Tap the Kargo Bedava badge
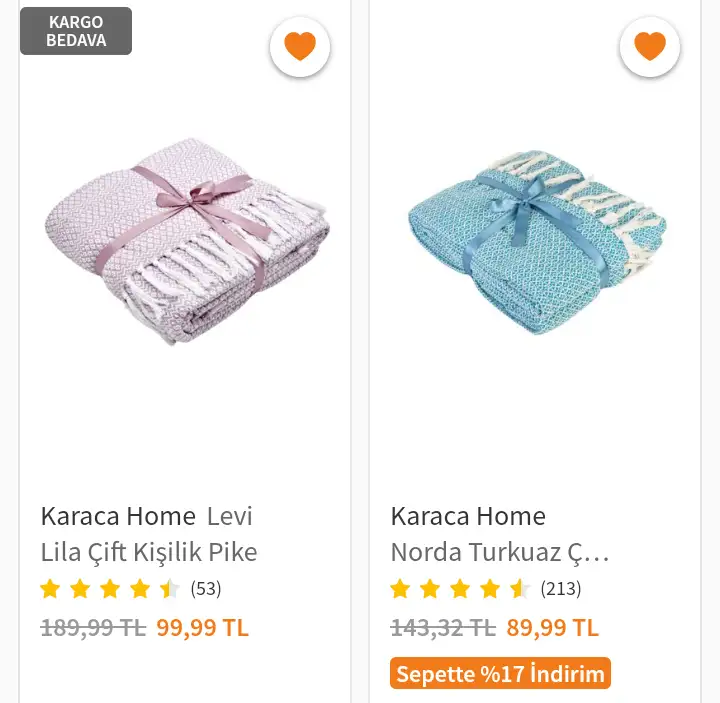Screen dimensions: 720x703 [x=76, y=31]
